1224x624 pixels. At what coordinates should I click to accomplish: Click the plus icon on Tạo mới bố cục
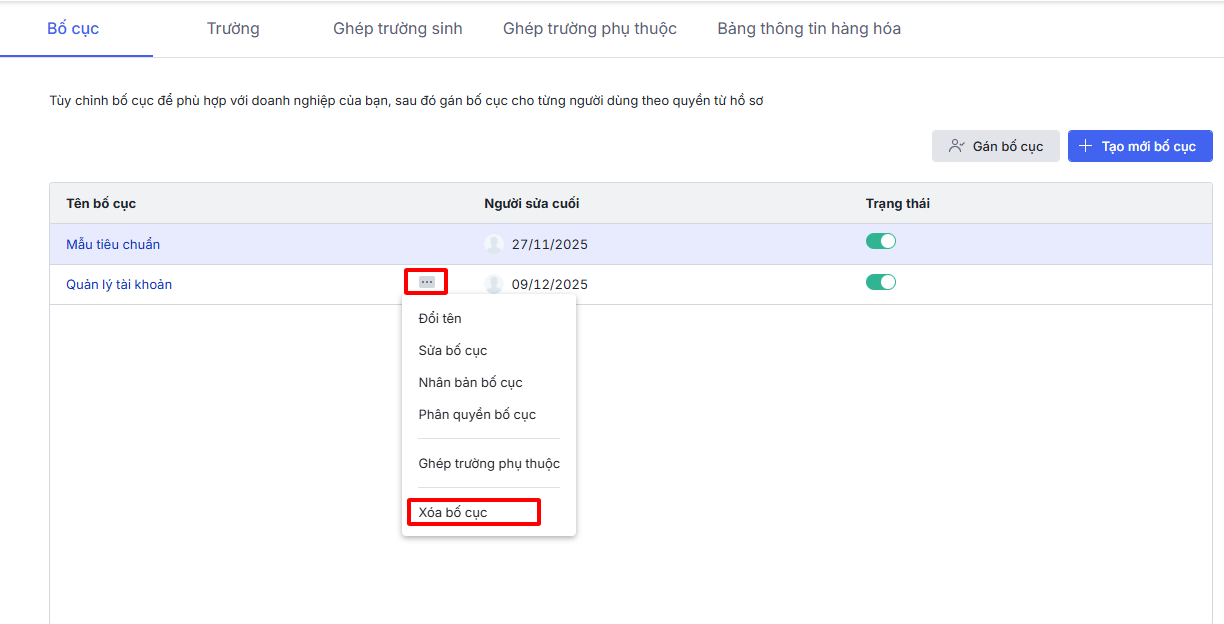click(1085, 146)
